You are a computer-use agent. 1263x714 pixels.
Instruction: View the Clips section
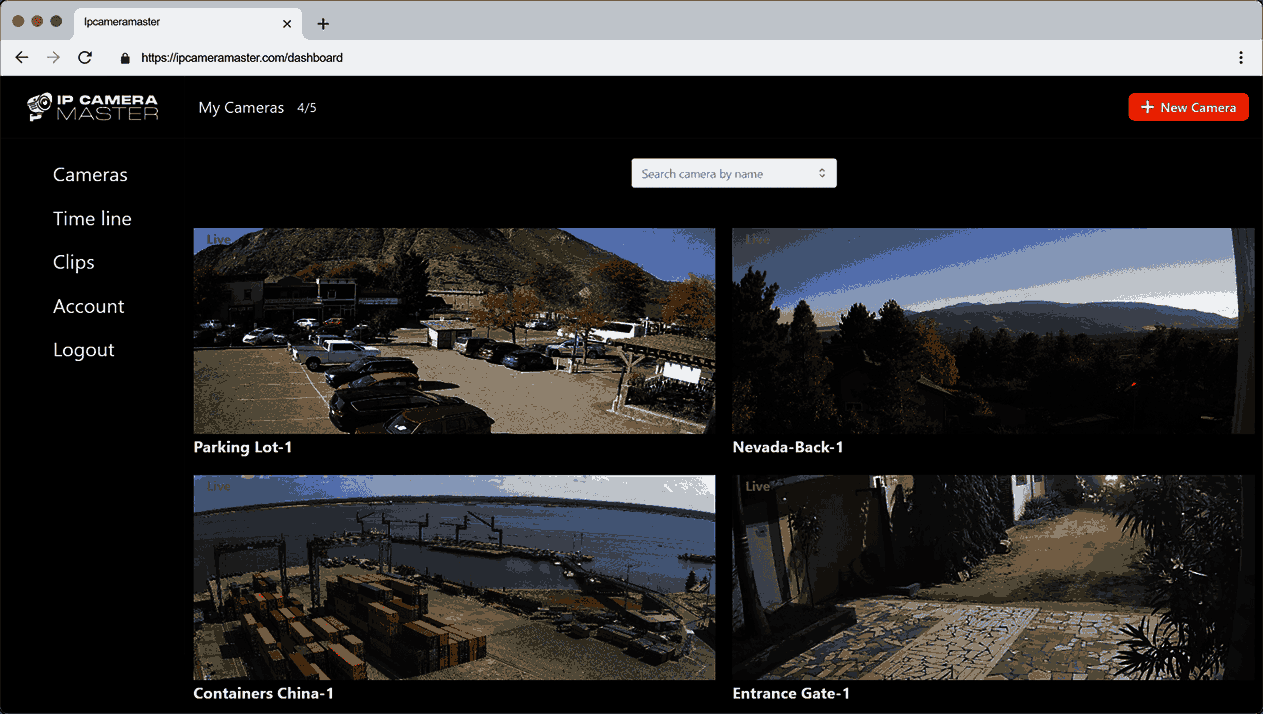point(73,262)
